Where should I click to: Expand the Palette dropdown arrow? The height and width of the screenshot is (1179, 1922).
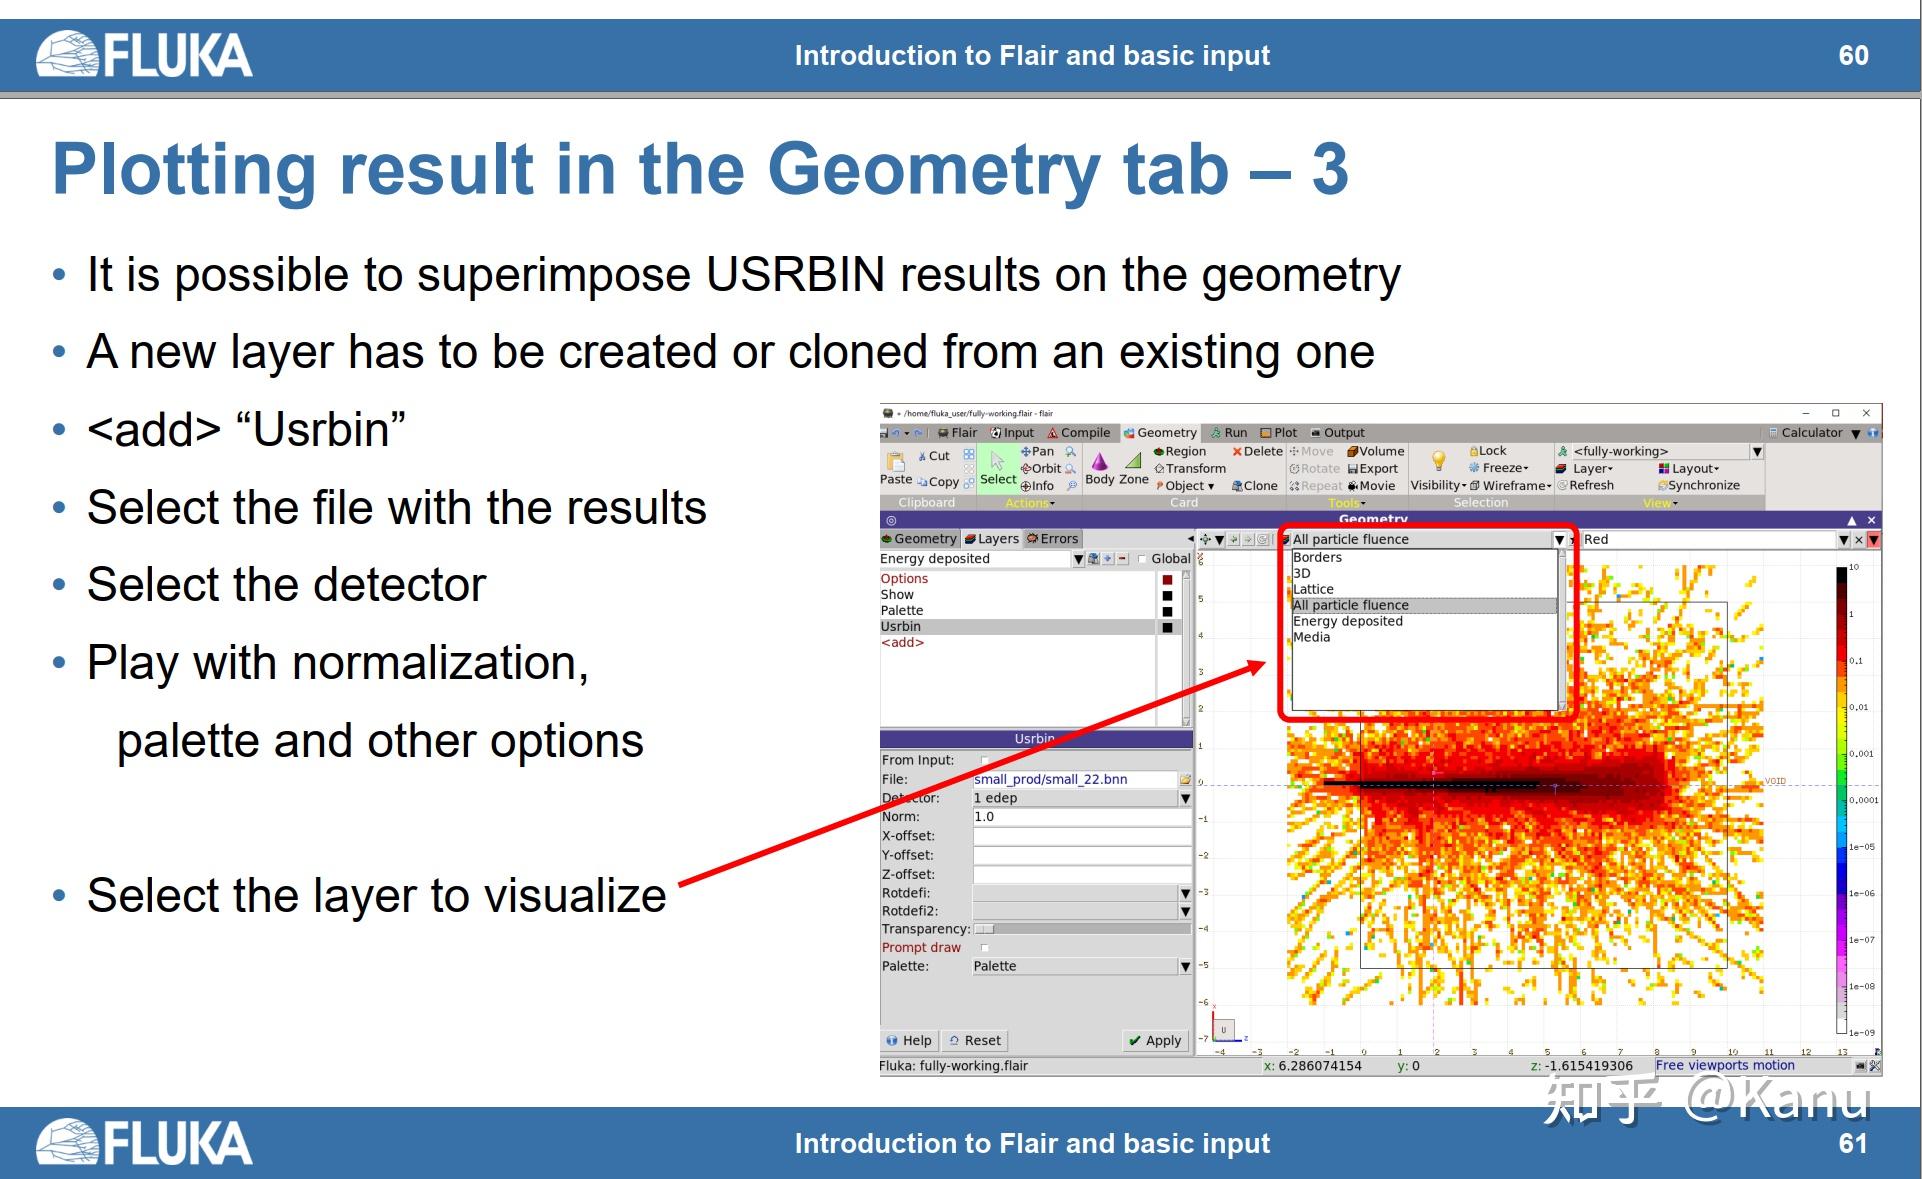point(1185,966)
